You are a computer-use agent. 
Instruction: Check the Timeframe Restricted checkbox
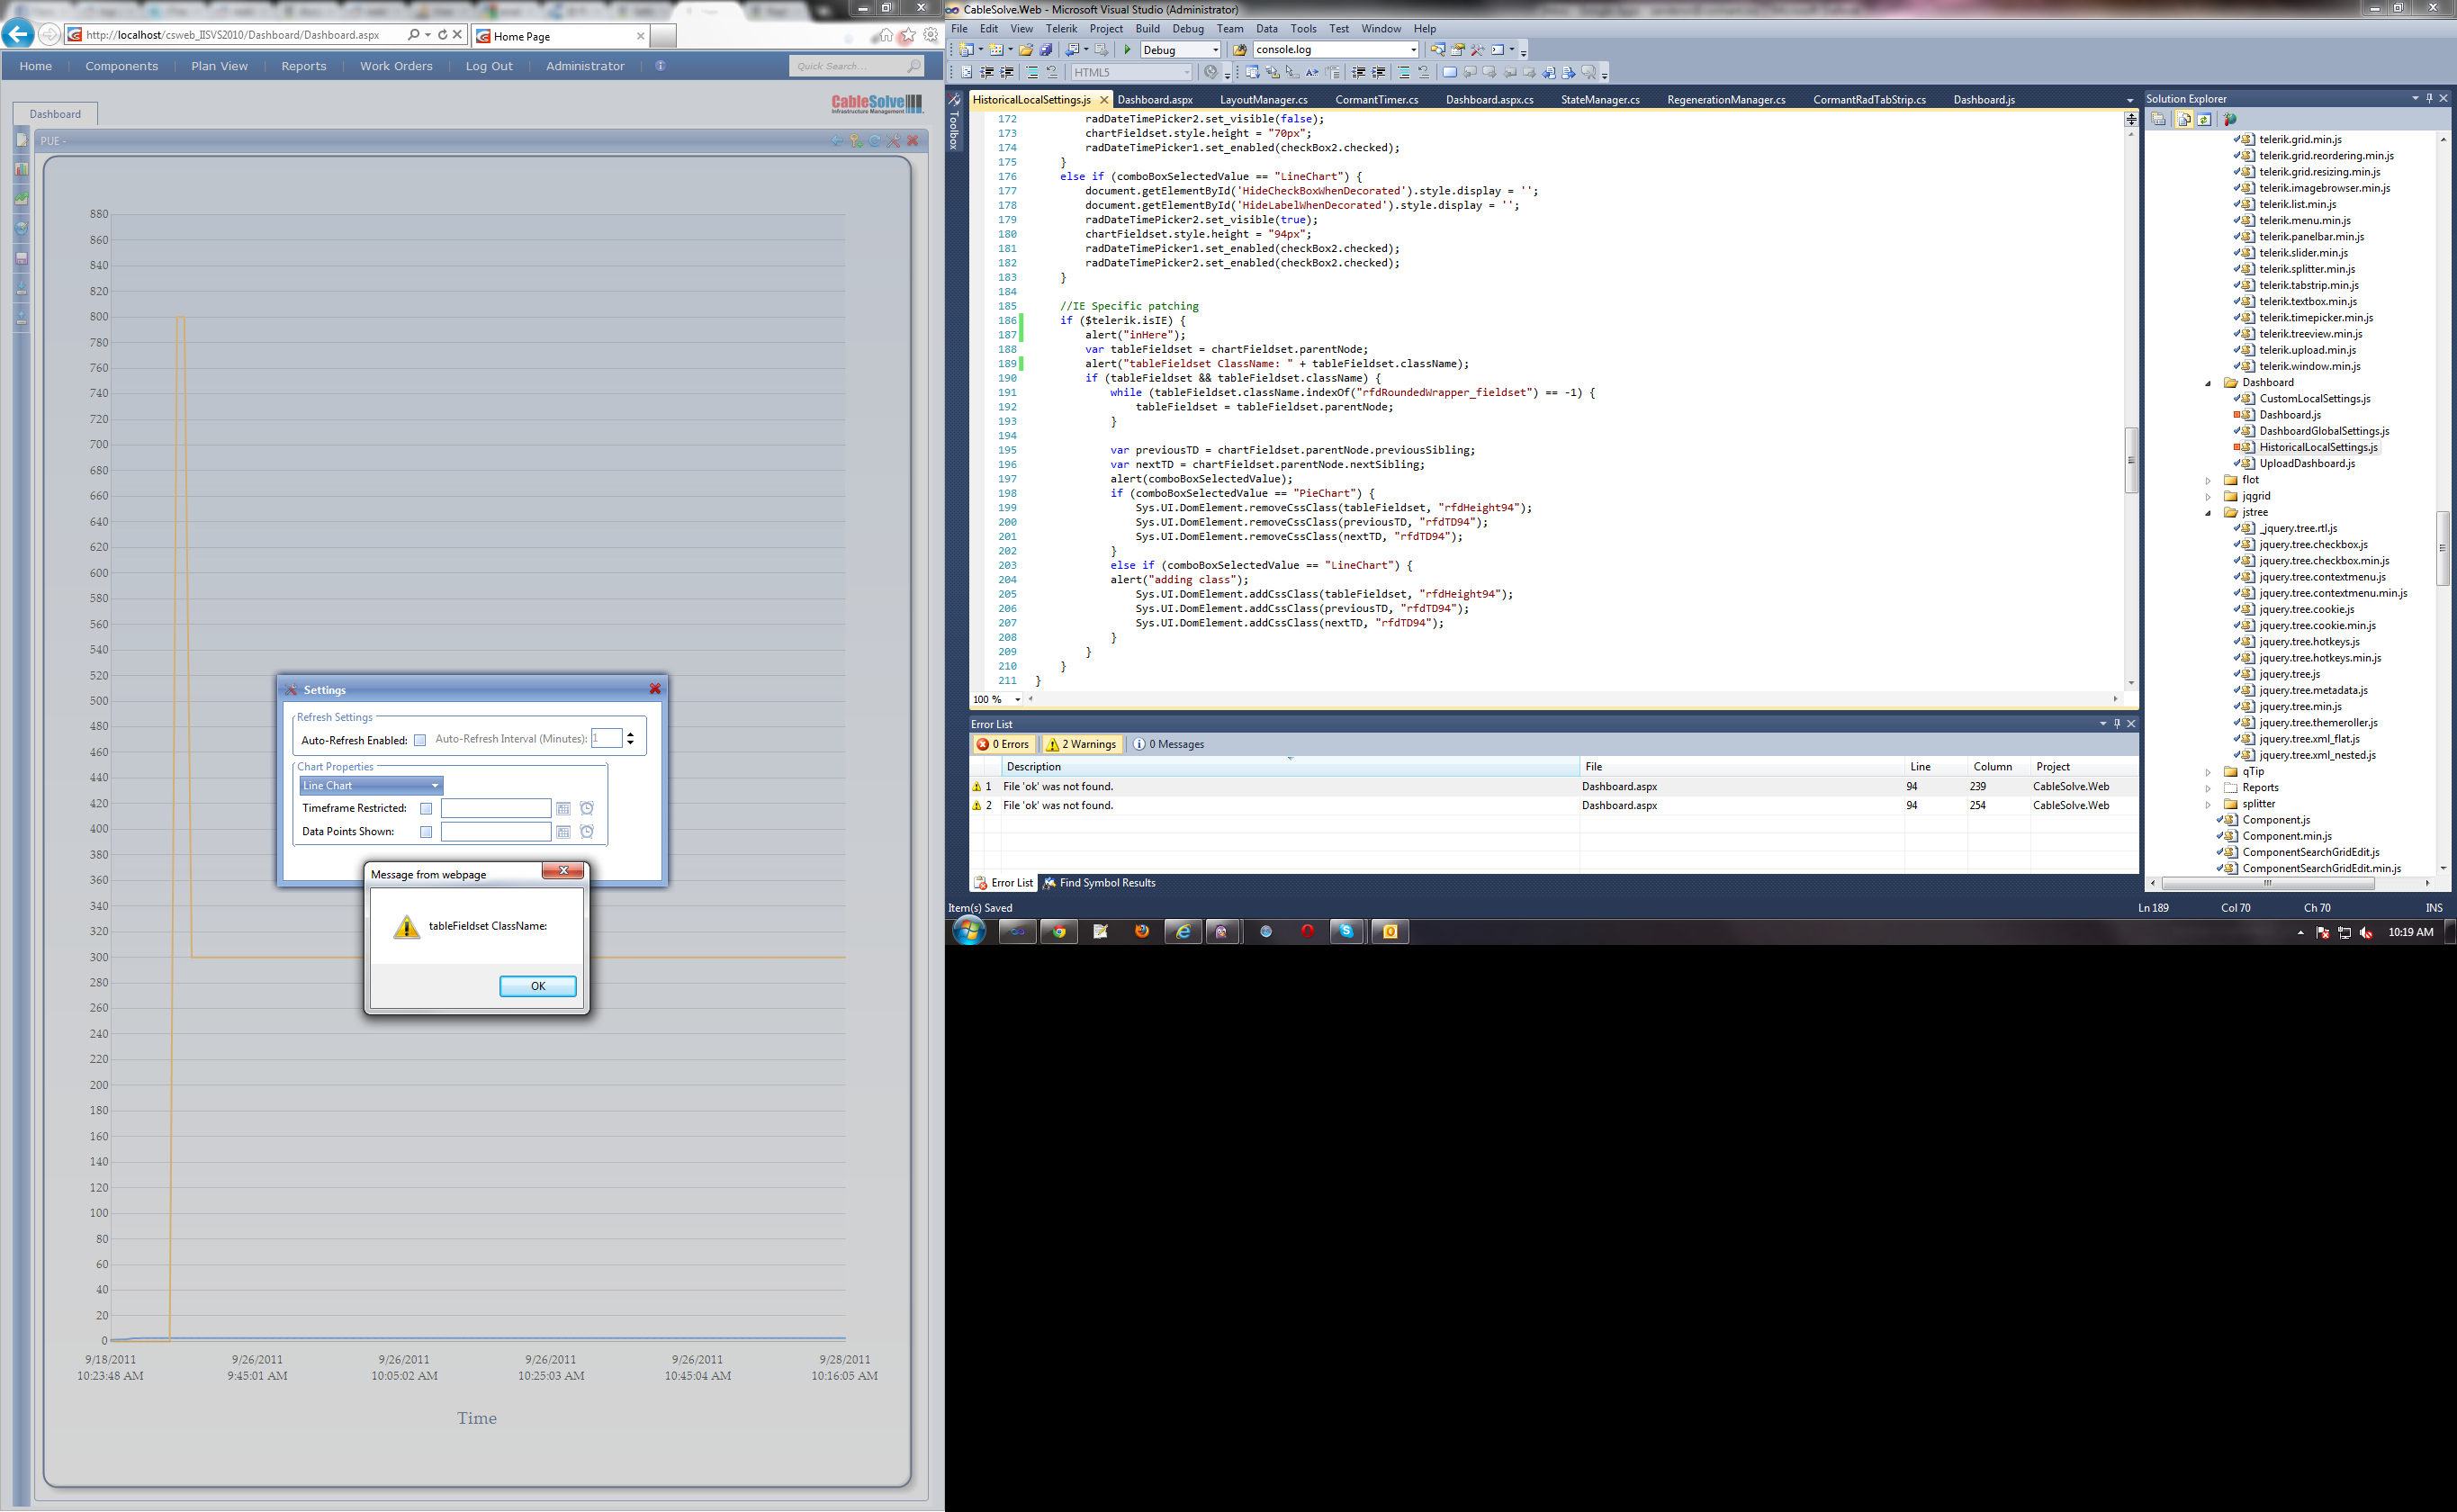click(x=426, y=808)
